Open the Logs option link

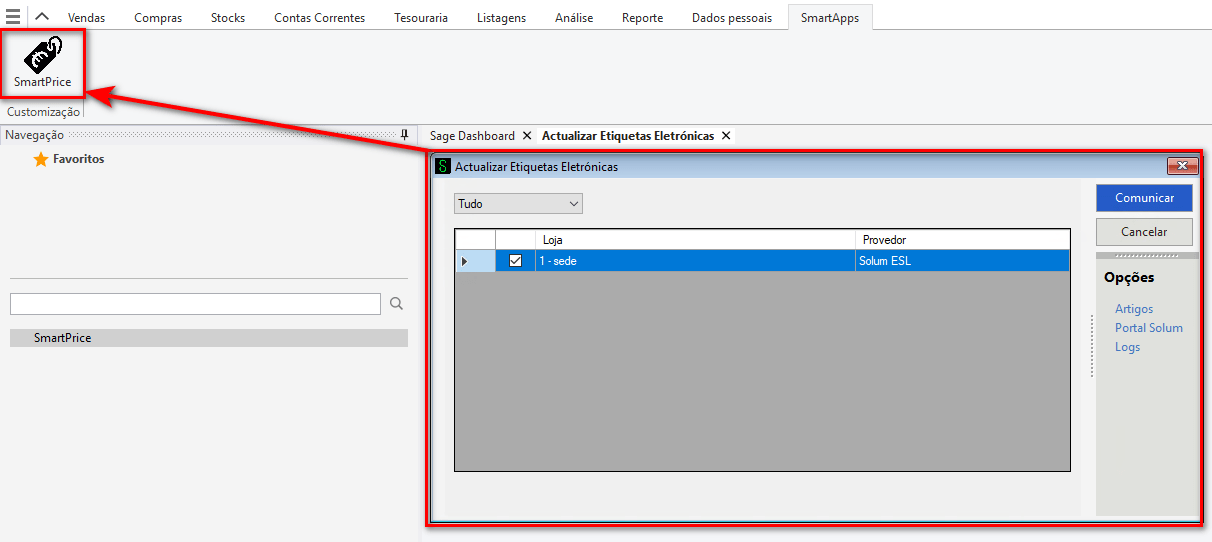[1127, 347]
